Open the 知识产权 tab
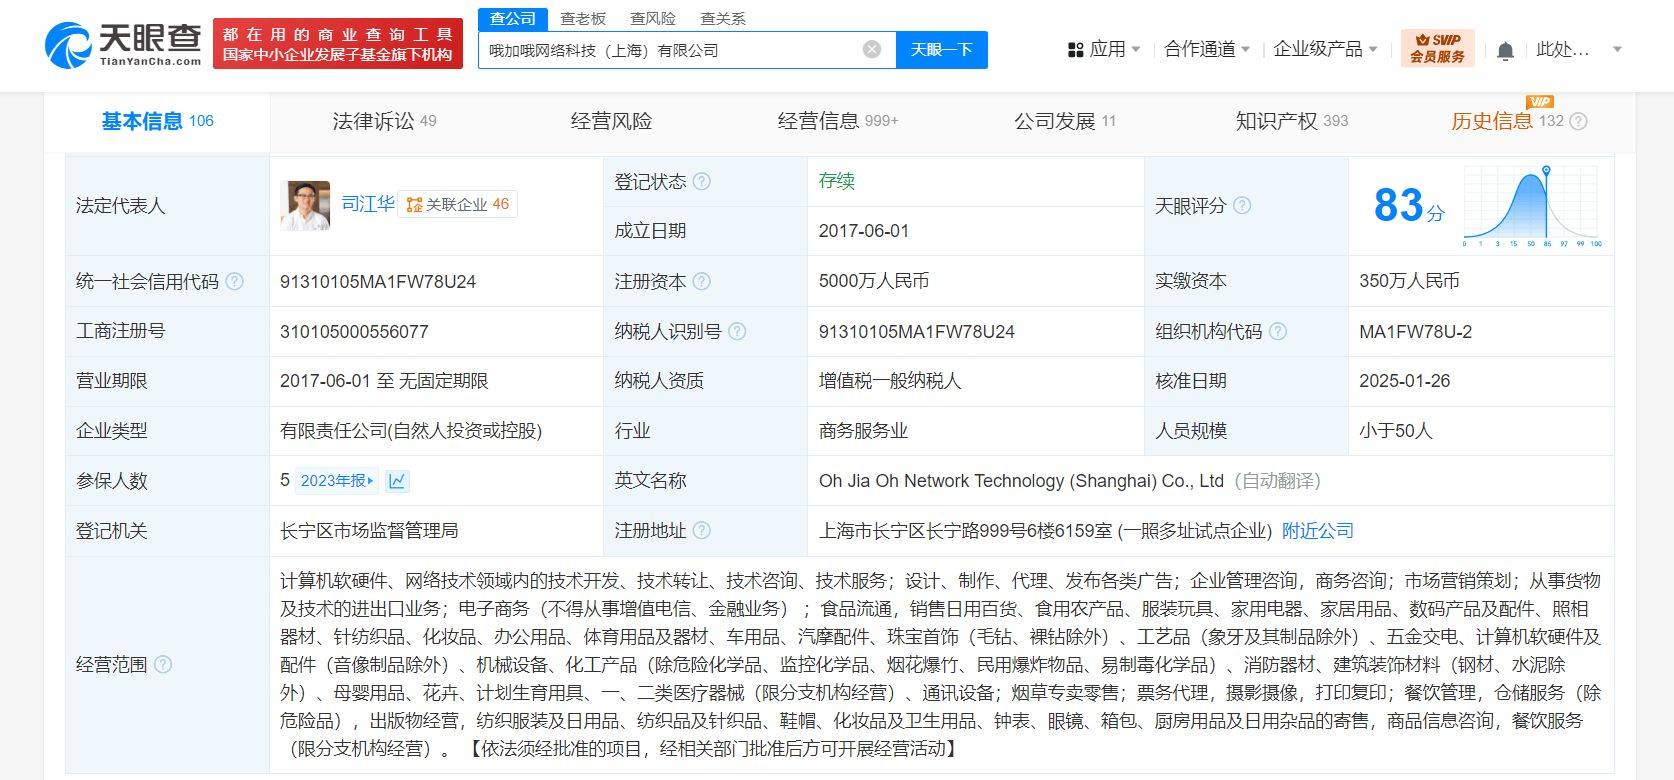 coord(1292,121)
